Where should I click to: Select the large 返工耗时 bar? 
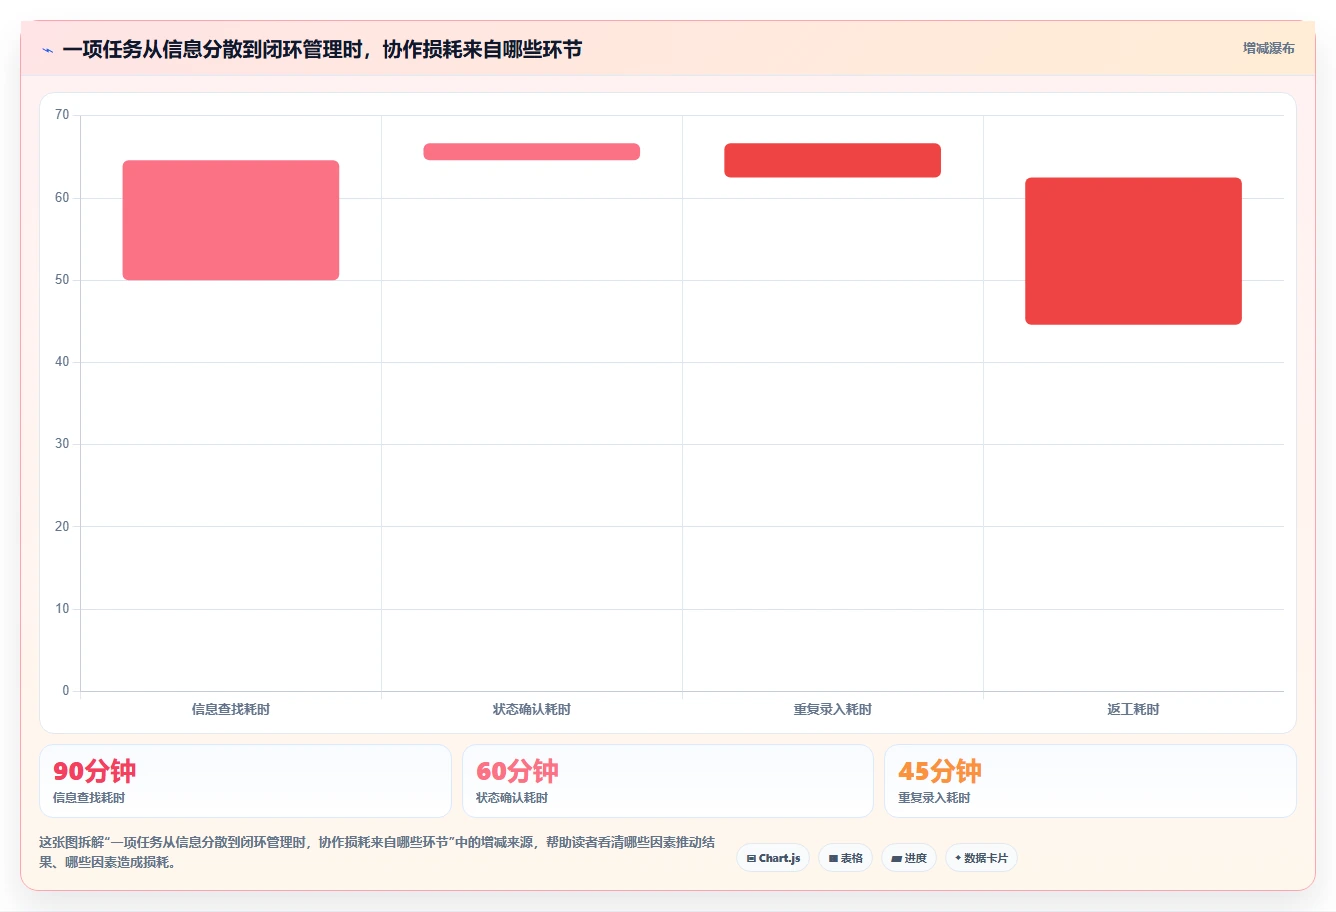[x=1133, y=251]
